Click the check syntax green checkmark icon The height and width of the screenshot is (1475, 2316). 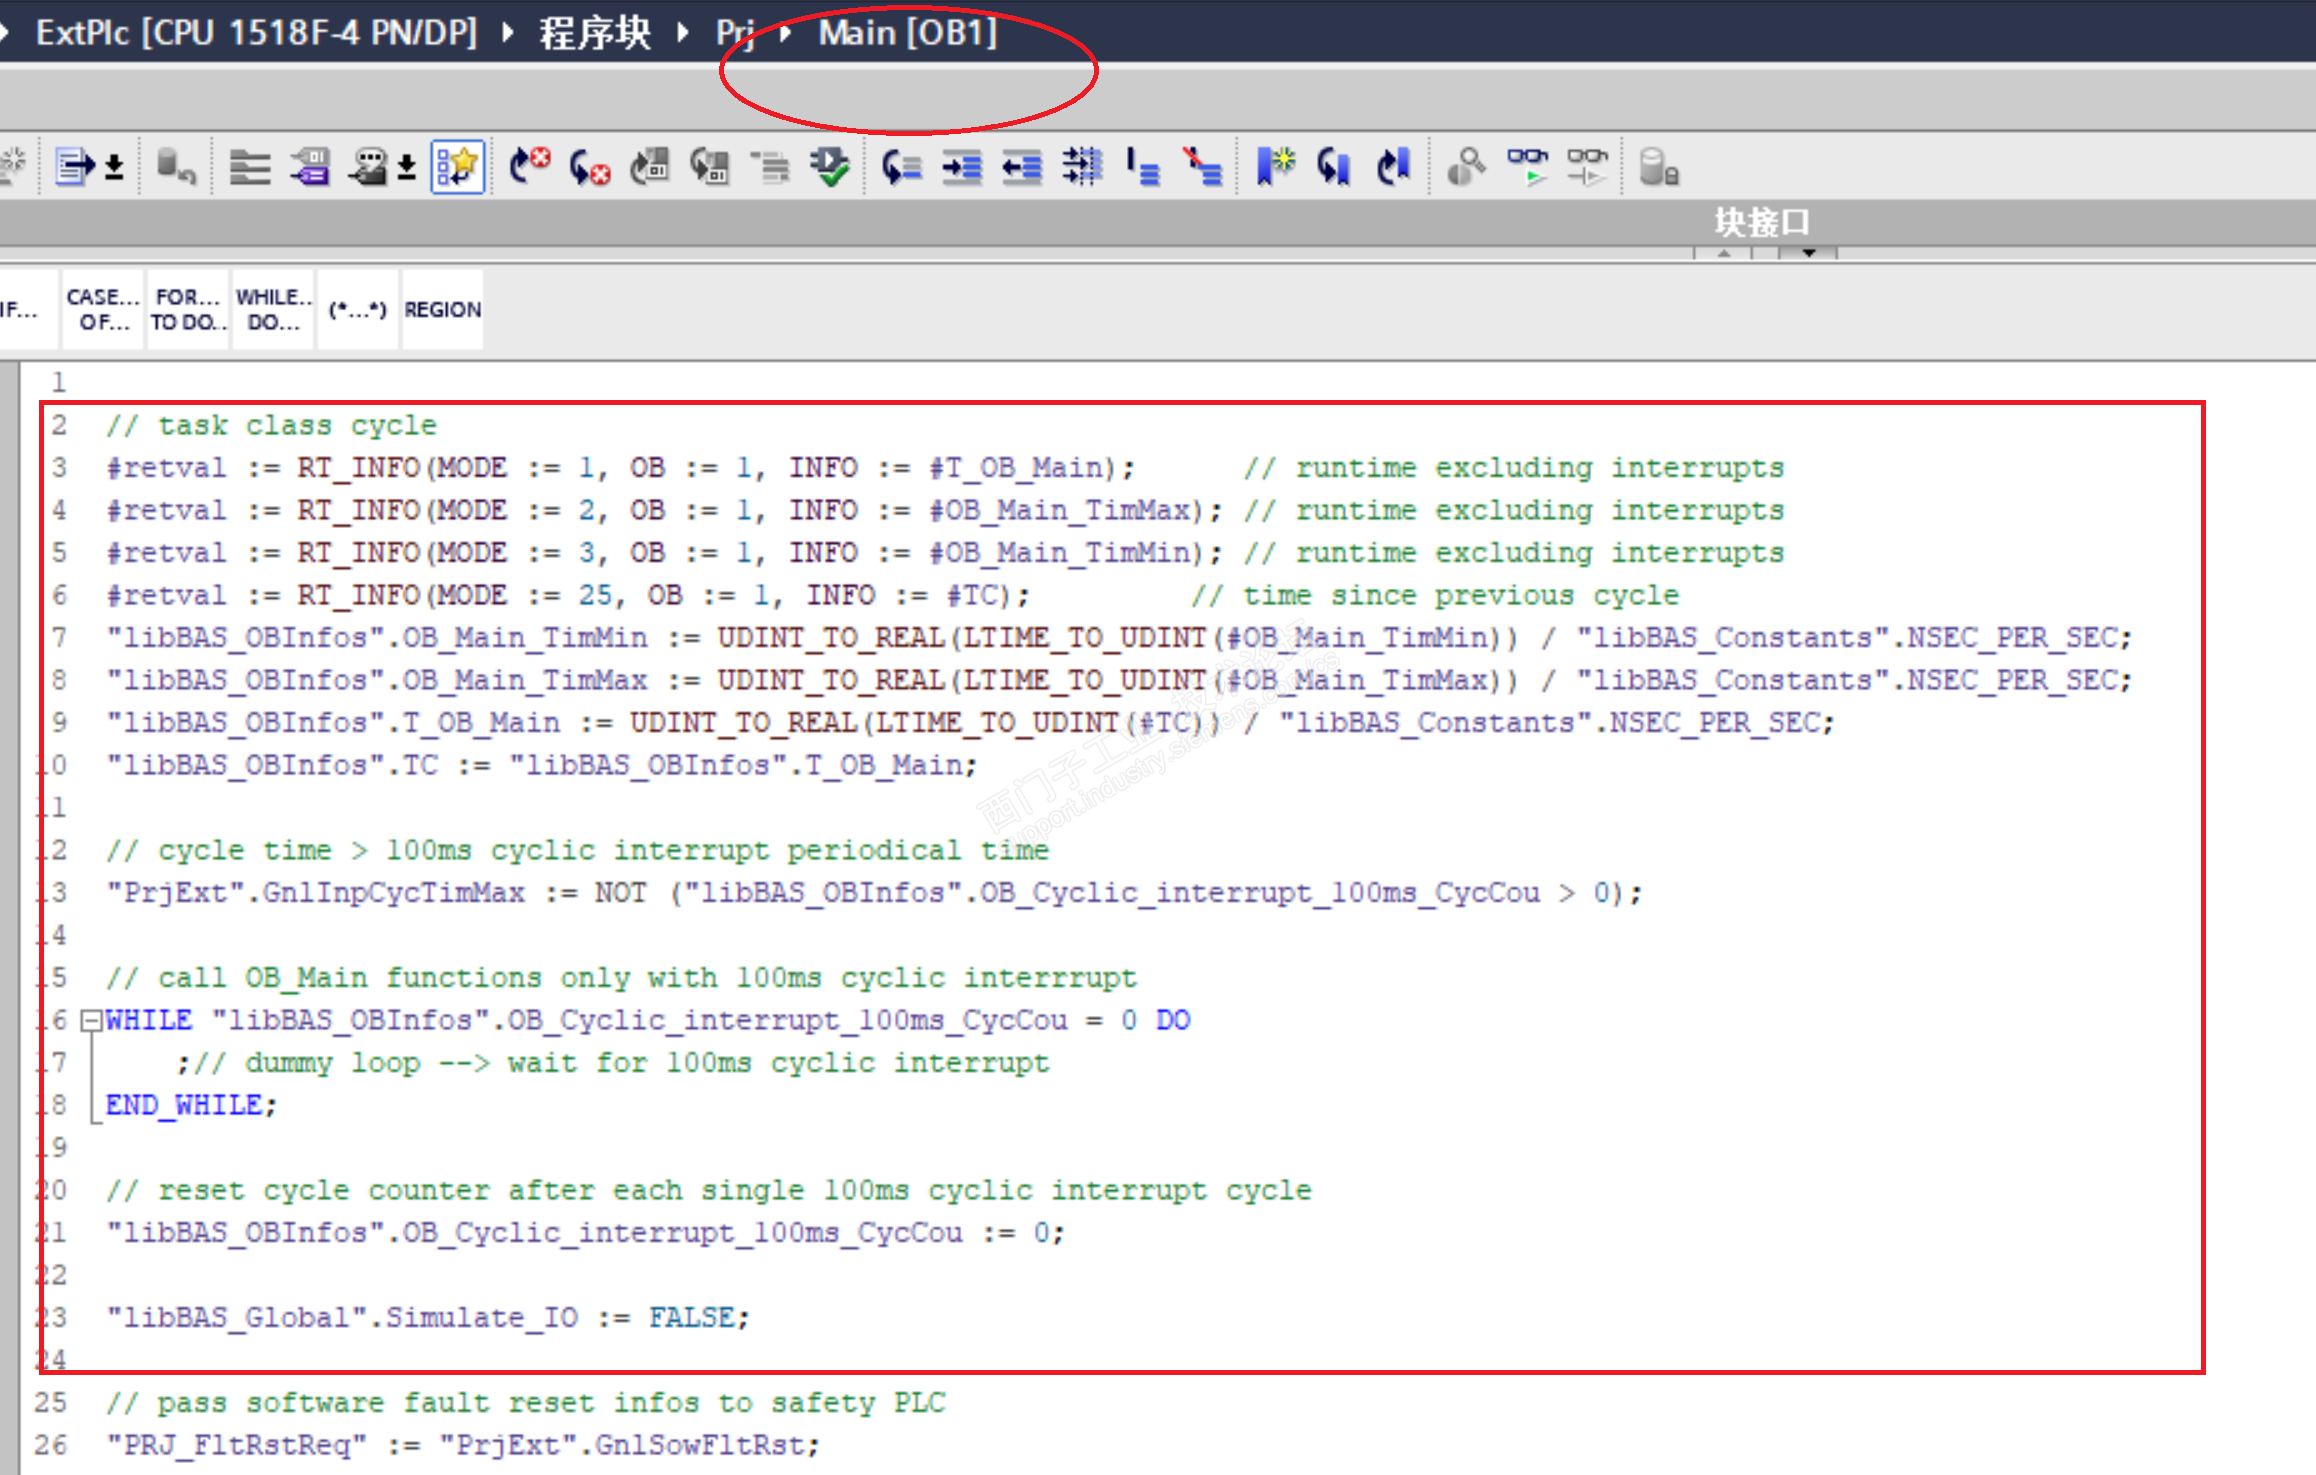click(830, 166)
